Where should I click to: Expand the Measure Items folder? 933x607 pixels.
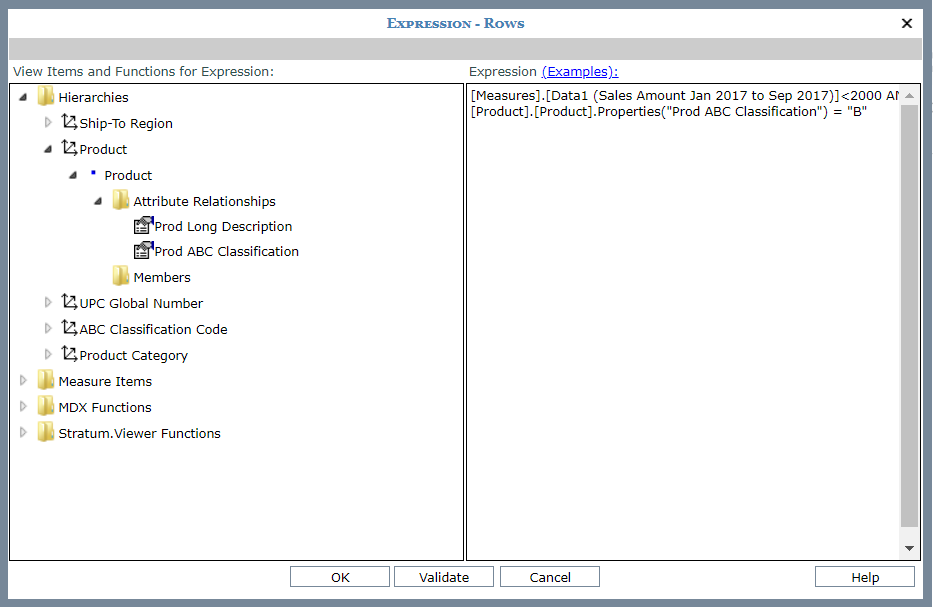[x=24, y=381]
